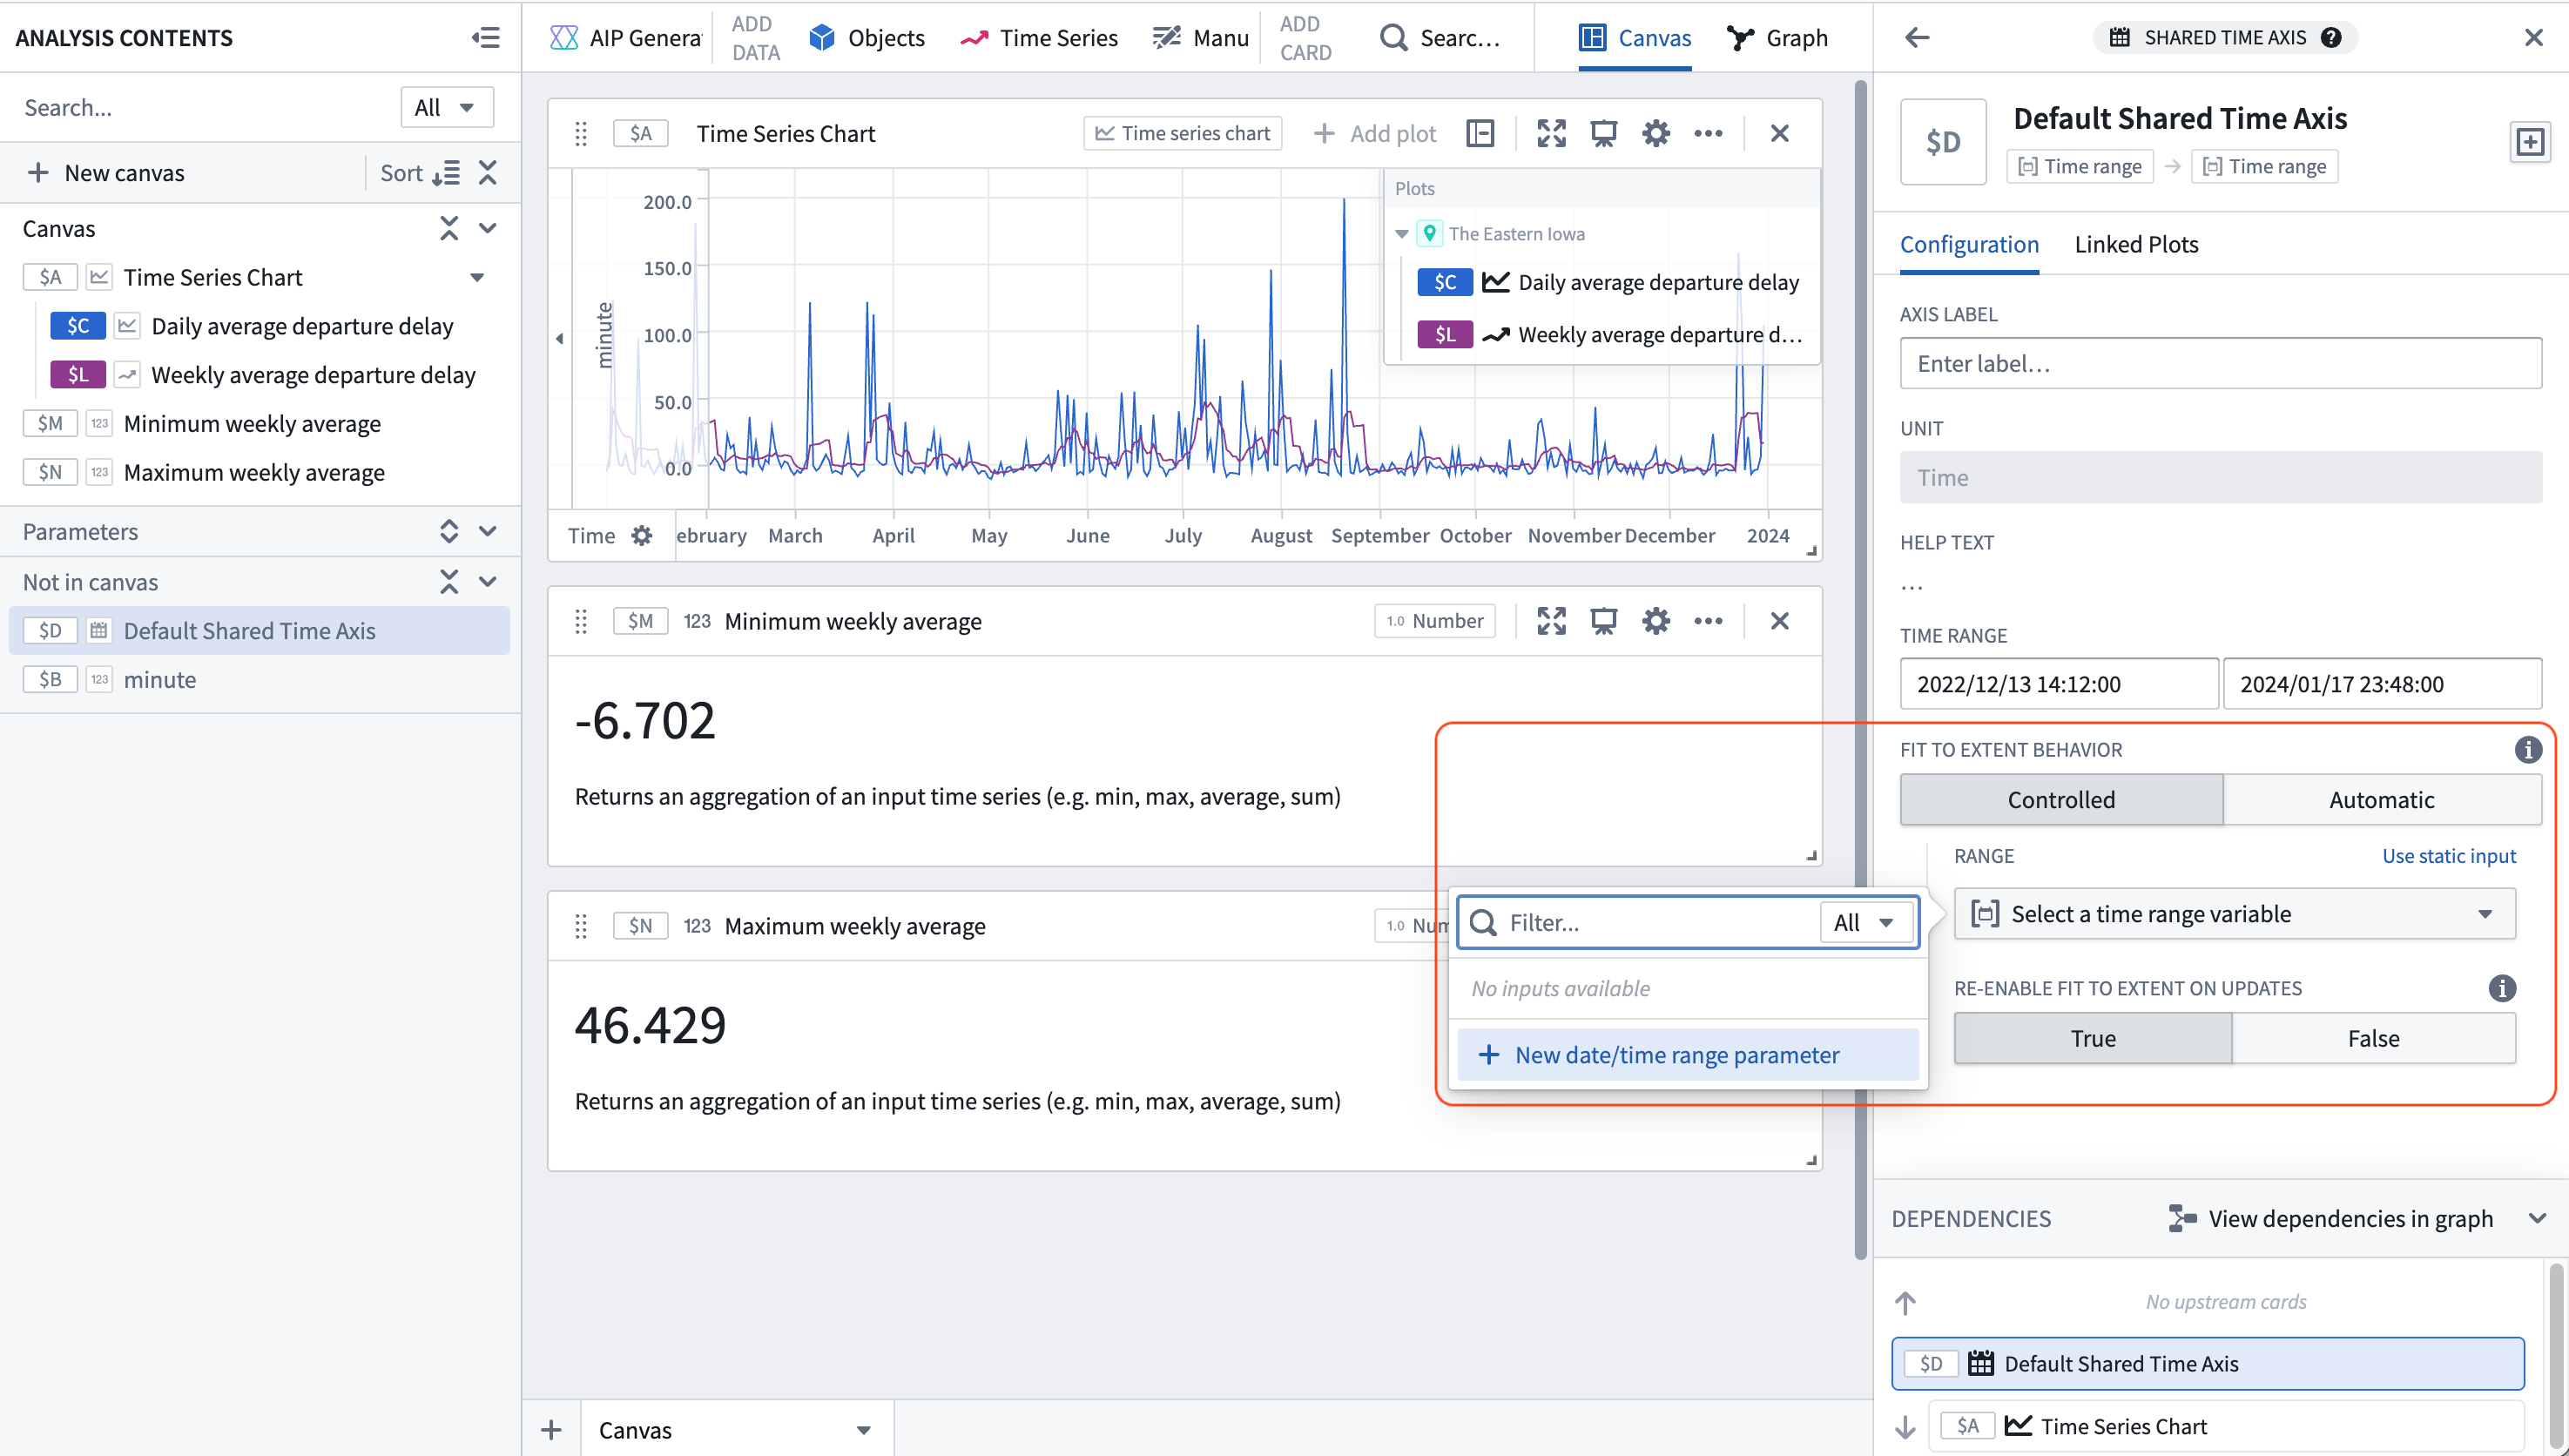Open presentation mode icon on Minimum weekly average

pyautogui.click(x=1603, y=621)
